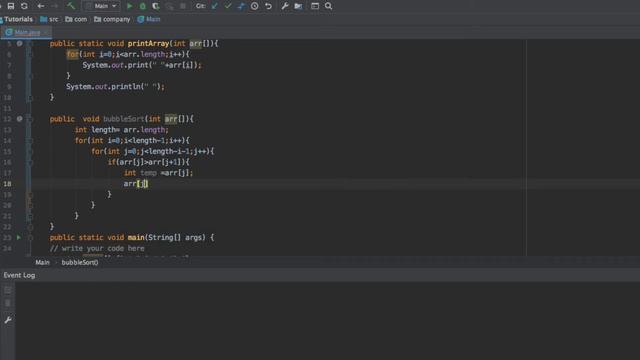Collapse the inner for loop at line 15
Image resolution: width=640 pixels, height=360 pixels.
tap(29, 151)
